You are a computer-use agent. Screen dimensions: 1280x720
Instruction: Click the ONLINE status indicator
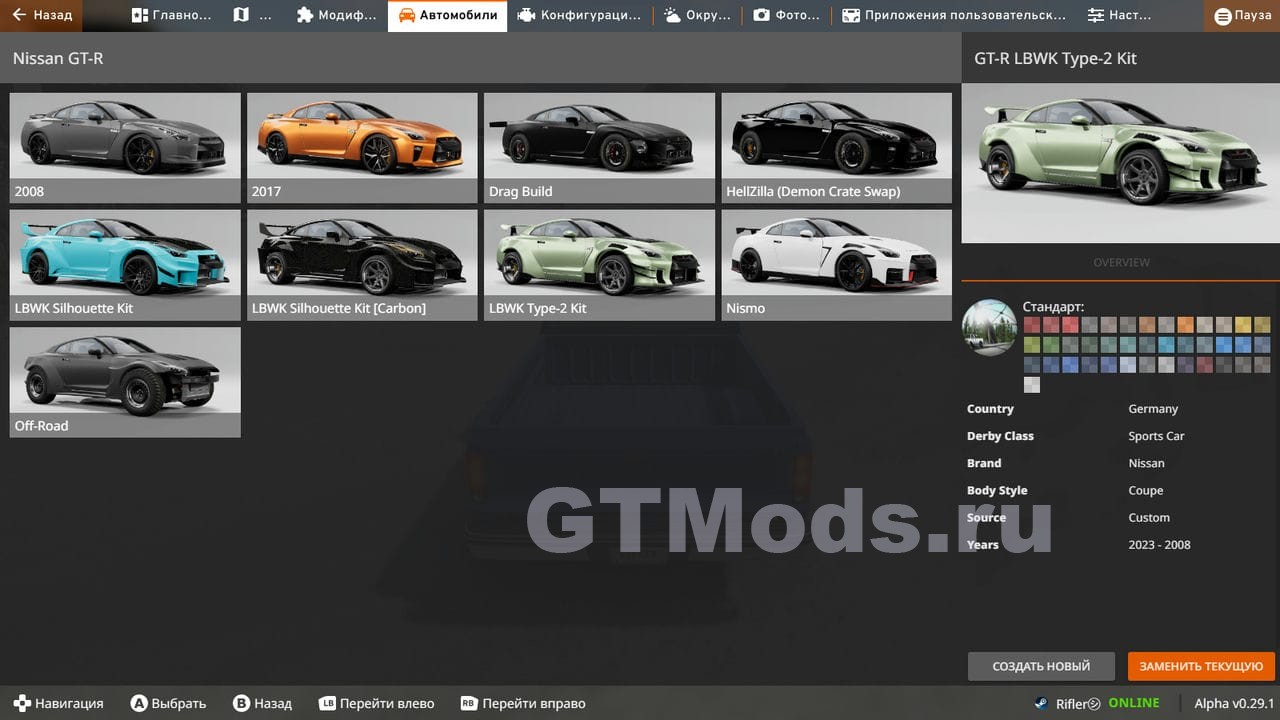click(1133, 703)
